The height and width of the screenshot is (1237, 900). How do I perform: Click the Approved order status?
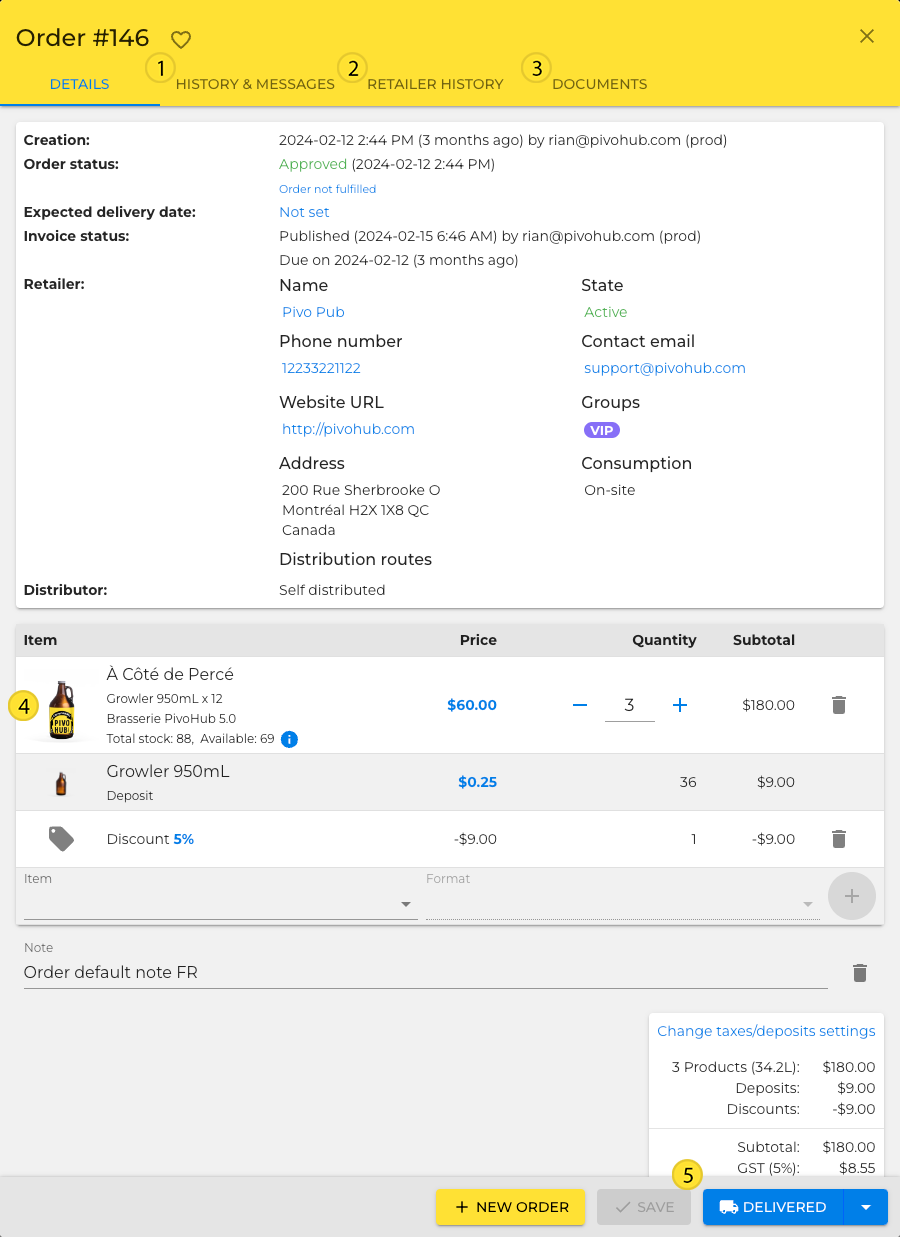(x=313, y=164)
